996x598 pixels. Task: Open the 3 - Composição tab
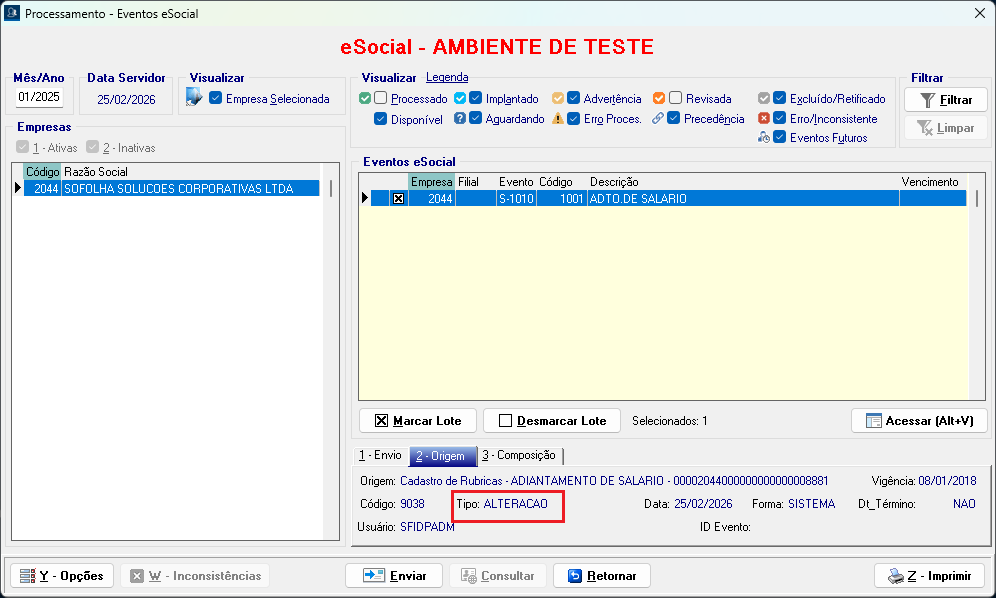(519, 455)
